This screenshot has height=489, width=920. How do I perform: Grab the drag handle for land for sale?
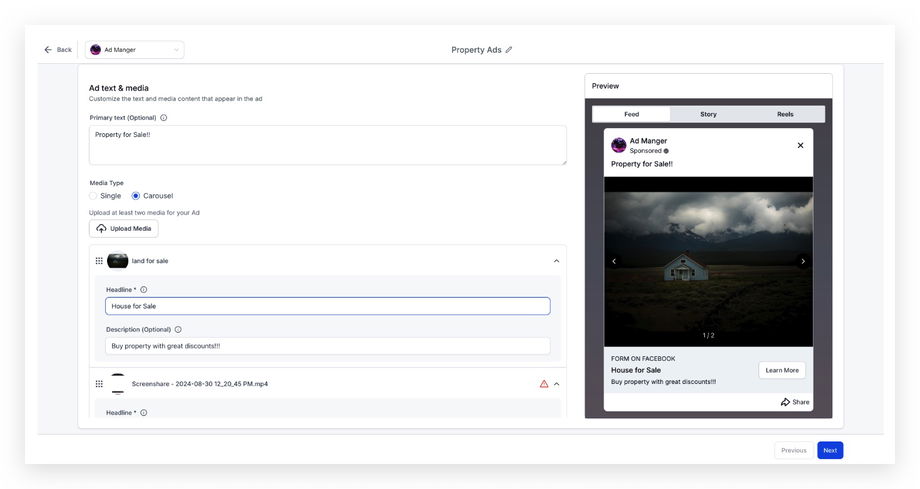click(x=99, y=261)
